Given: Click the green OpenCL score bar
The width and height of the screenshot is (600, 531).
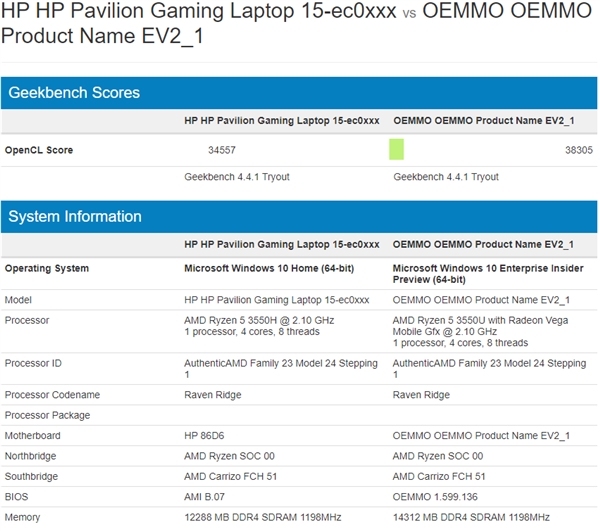Looking at the screenshot, I should (396, 150).
